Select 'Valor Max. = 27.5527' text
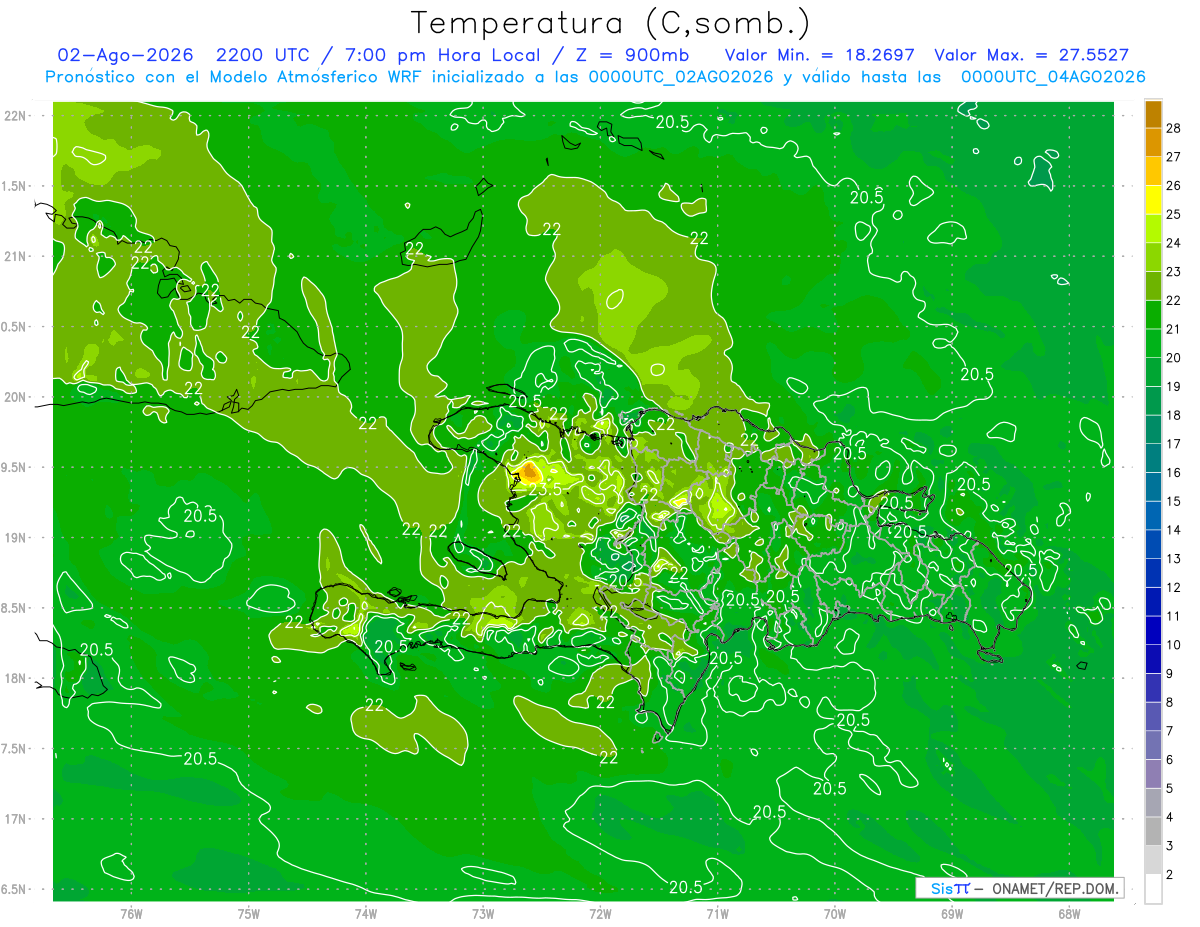This screenshot has width=1200, height=927. coord(1031,55)
